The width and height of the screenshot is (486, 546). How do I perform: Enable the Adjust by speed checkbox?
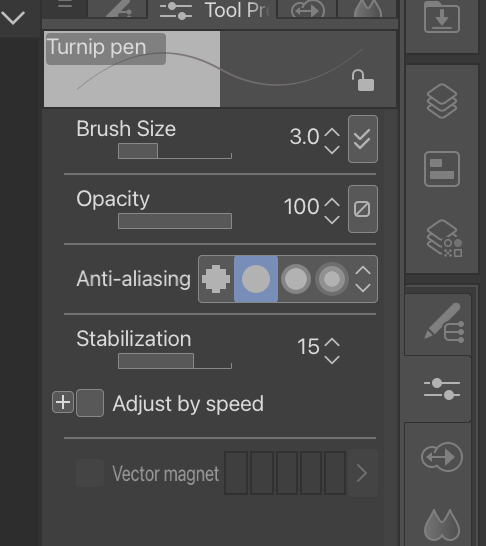[x=90, y=403]
